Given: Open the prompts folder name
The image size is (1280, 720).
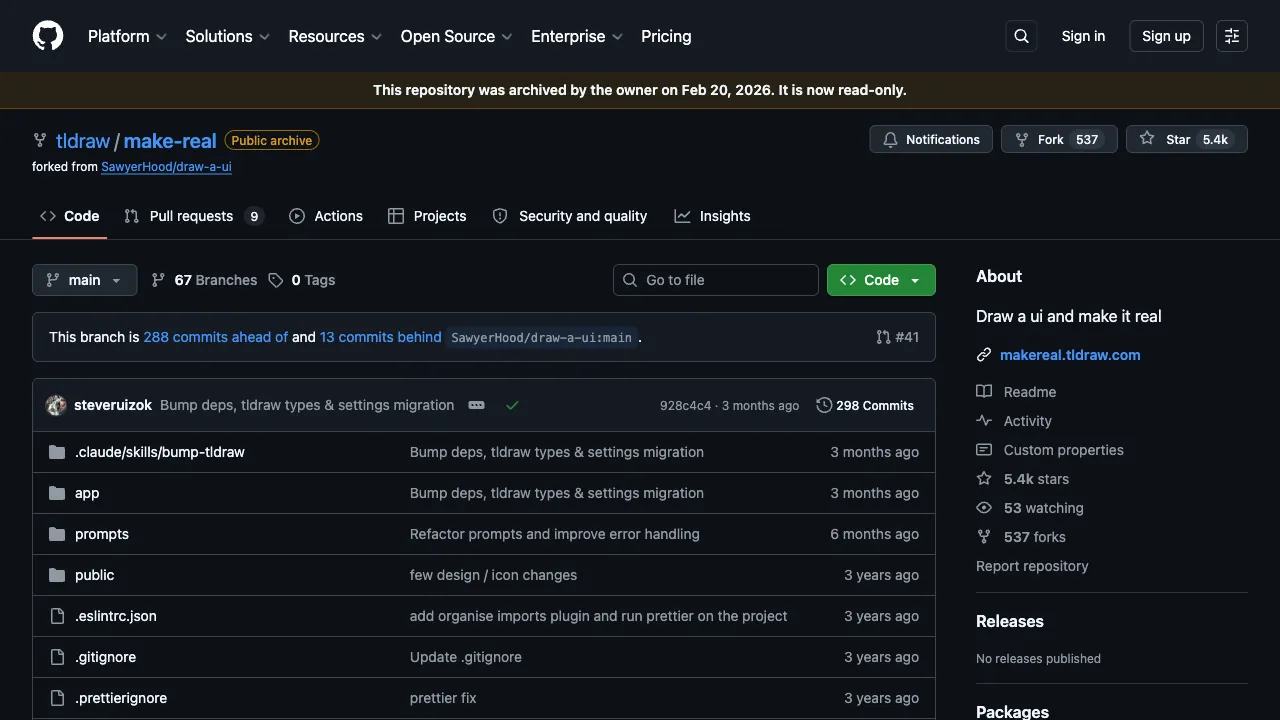Looking at the screenshot, I should pos(102,534).
